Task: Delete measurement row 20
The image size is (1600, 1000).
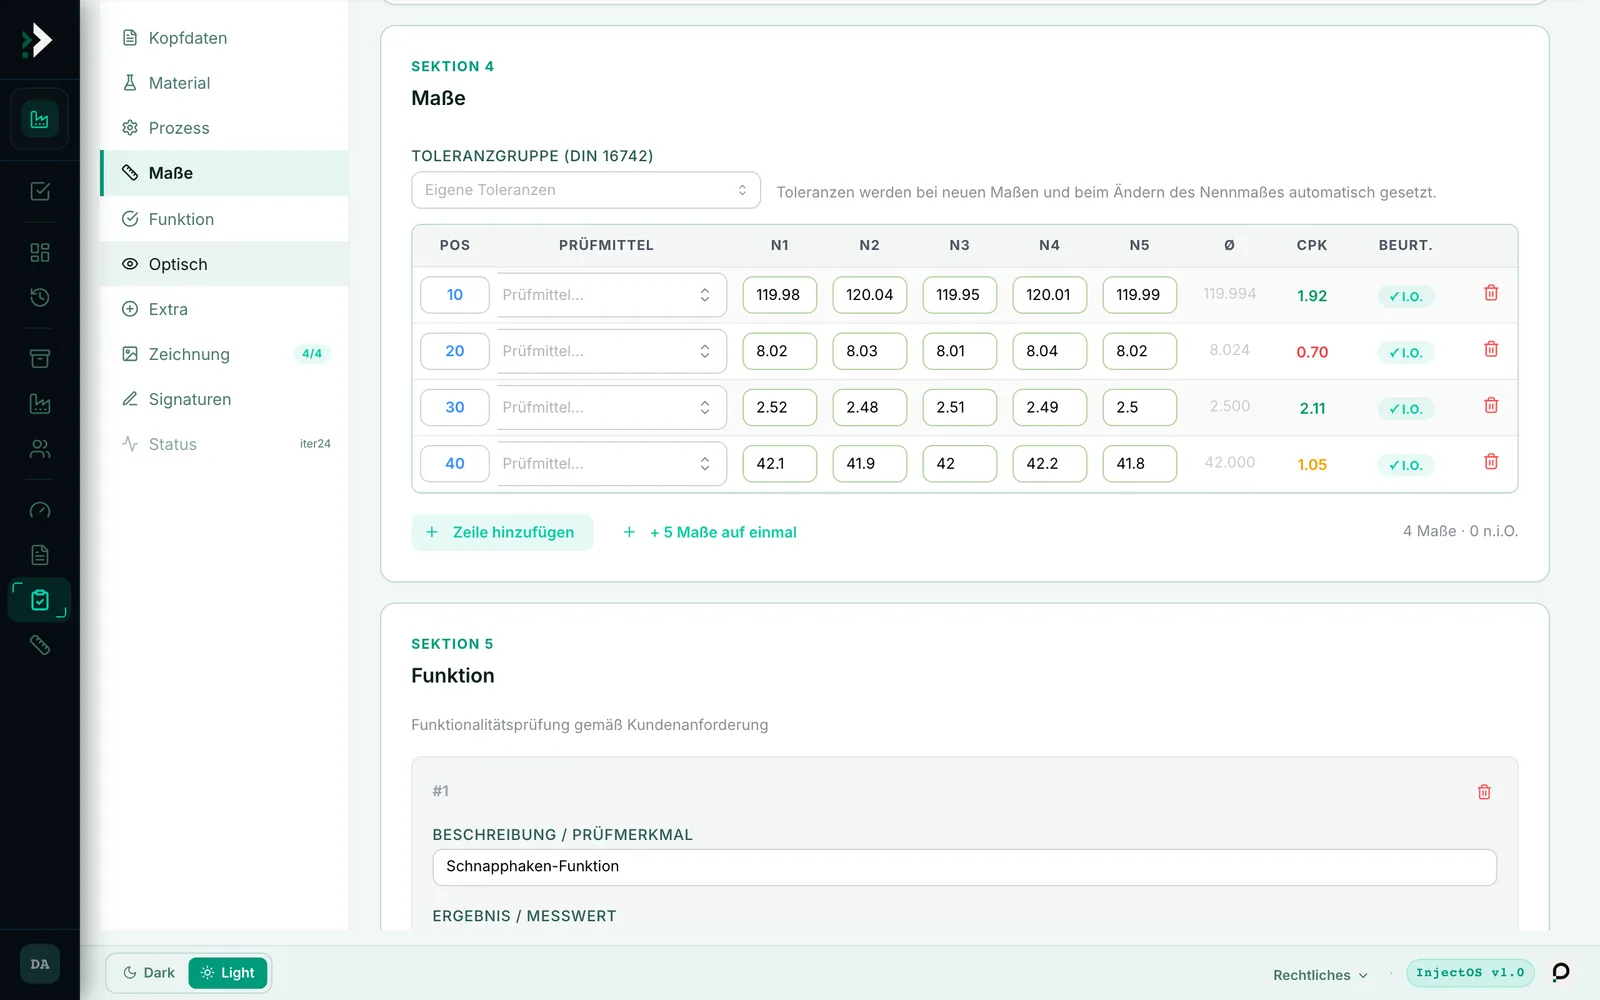Action: tap(1491, 349)
